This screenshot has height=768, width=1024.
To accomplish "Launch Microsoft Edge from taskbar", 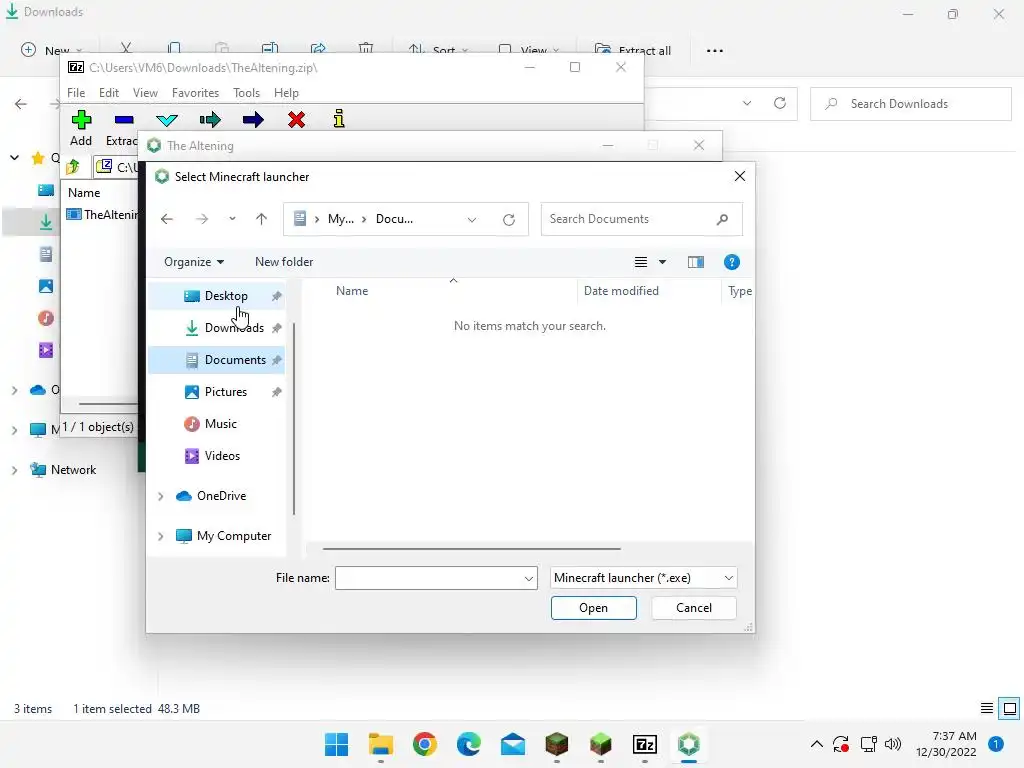I will tap(468, 744).
